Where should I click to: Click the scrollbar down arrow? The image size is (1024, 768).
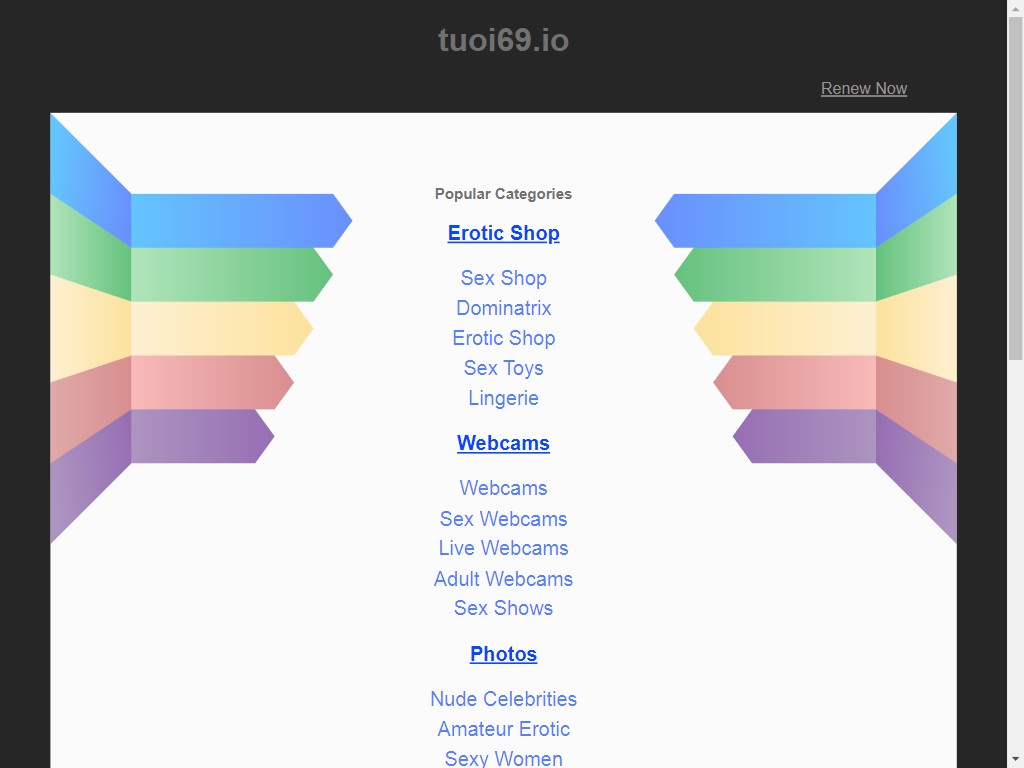point(1015,759)
